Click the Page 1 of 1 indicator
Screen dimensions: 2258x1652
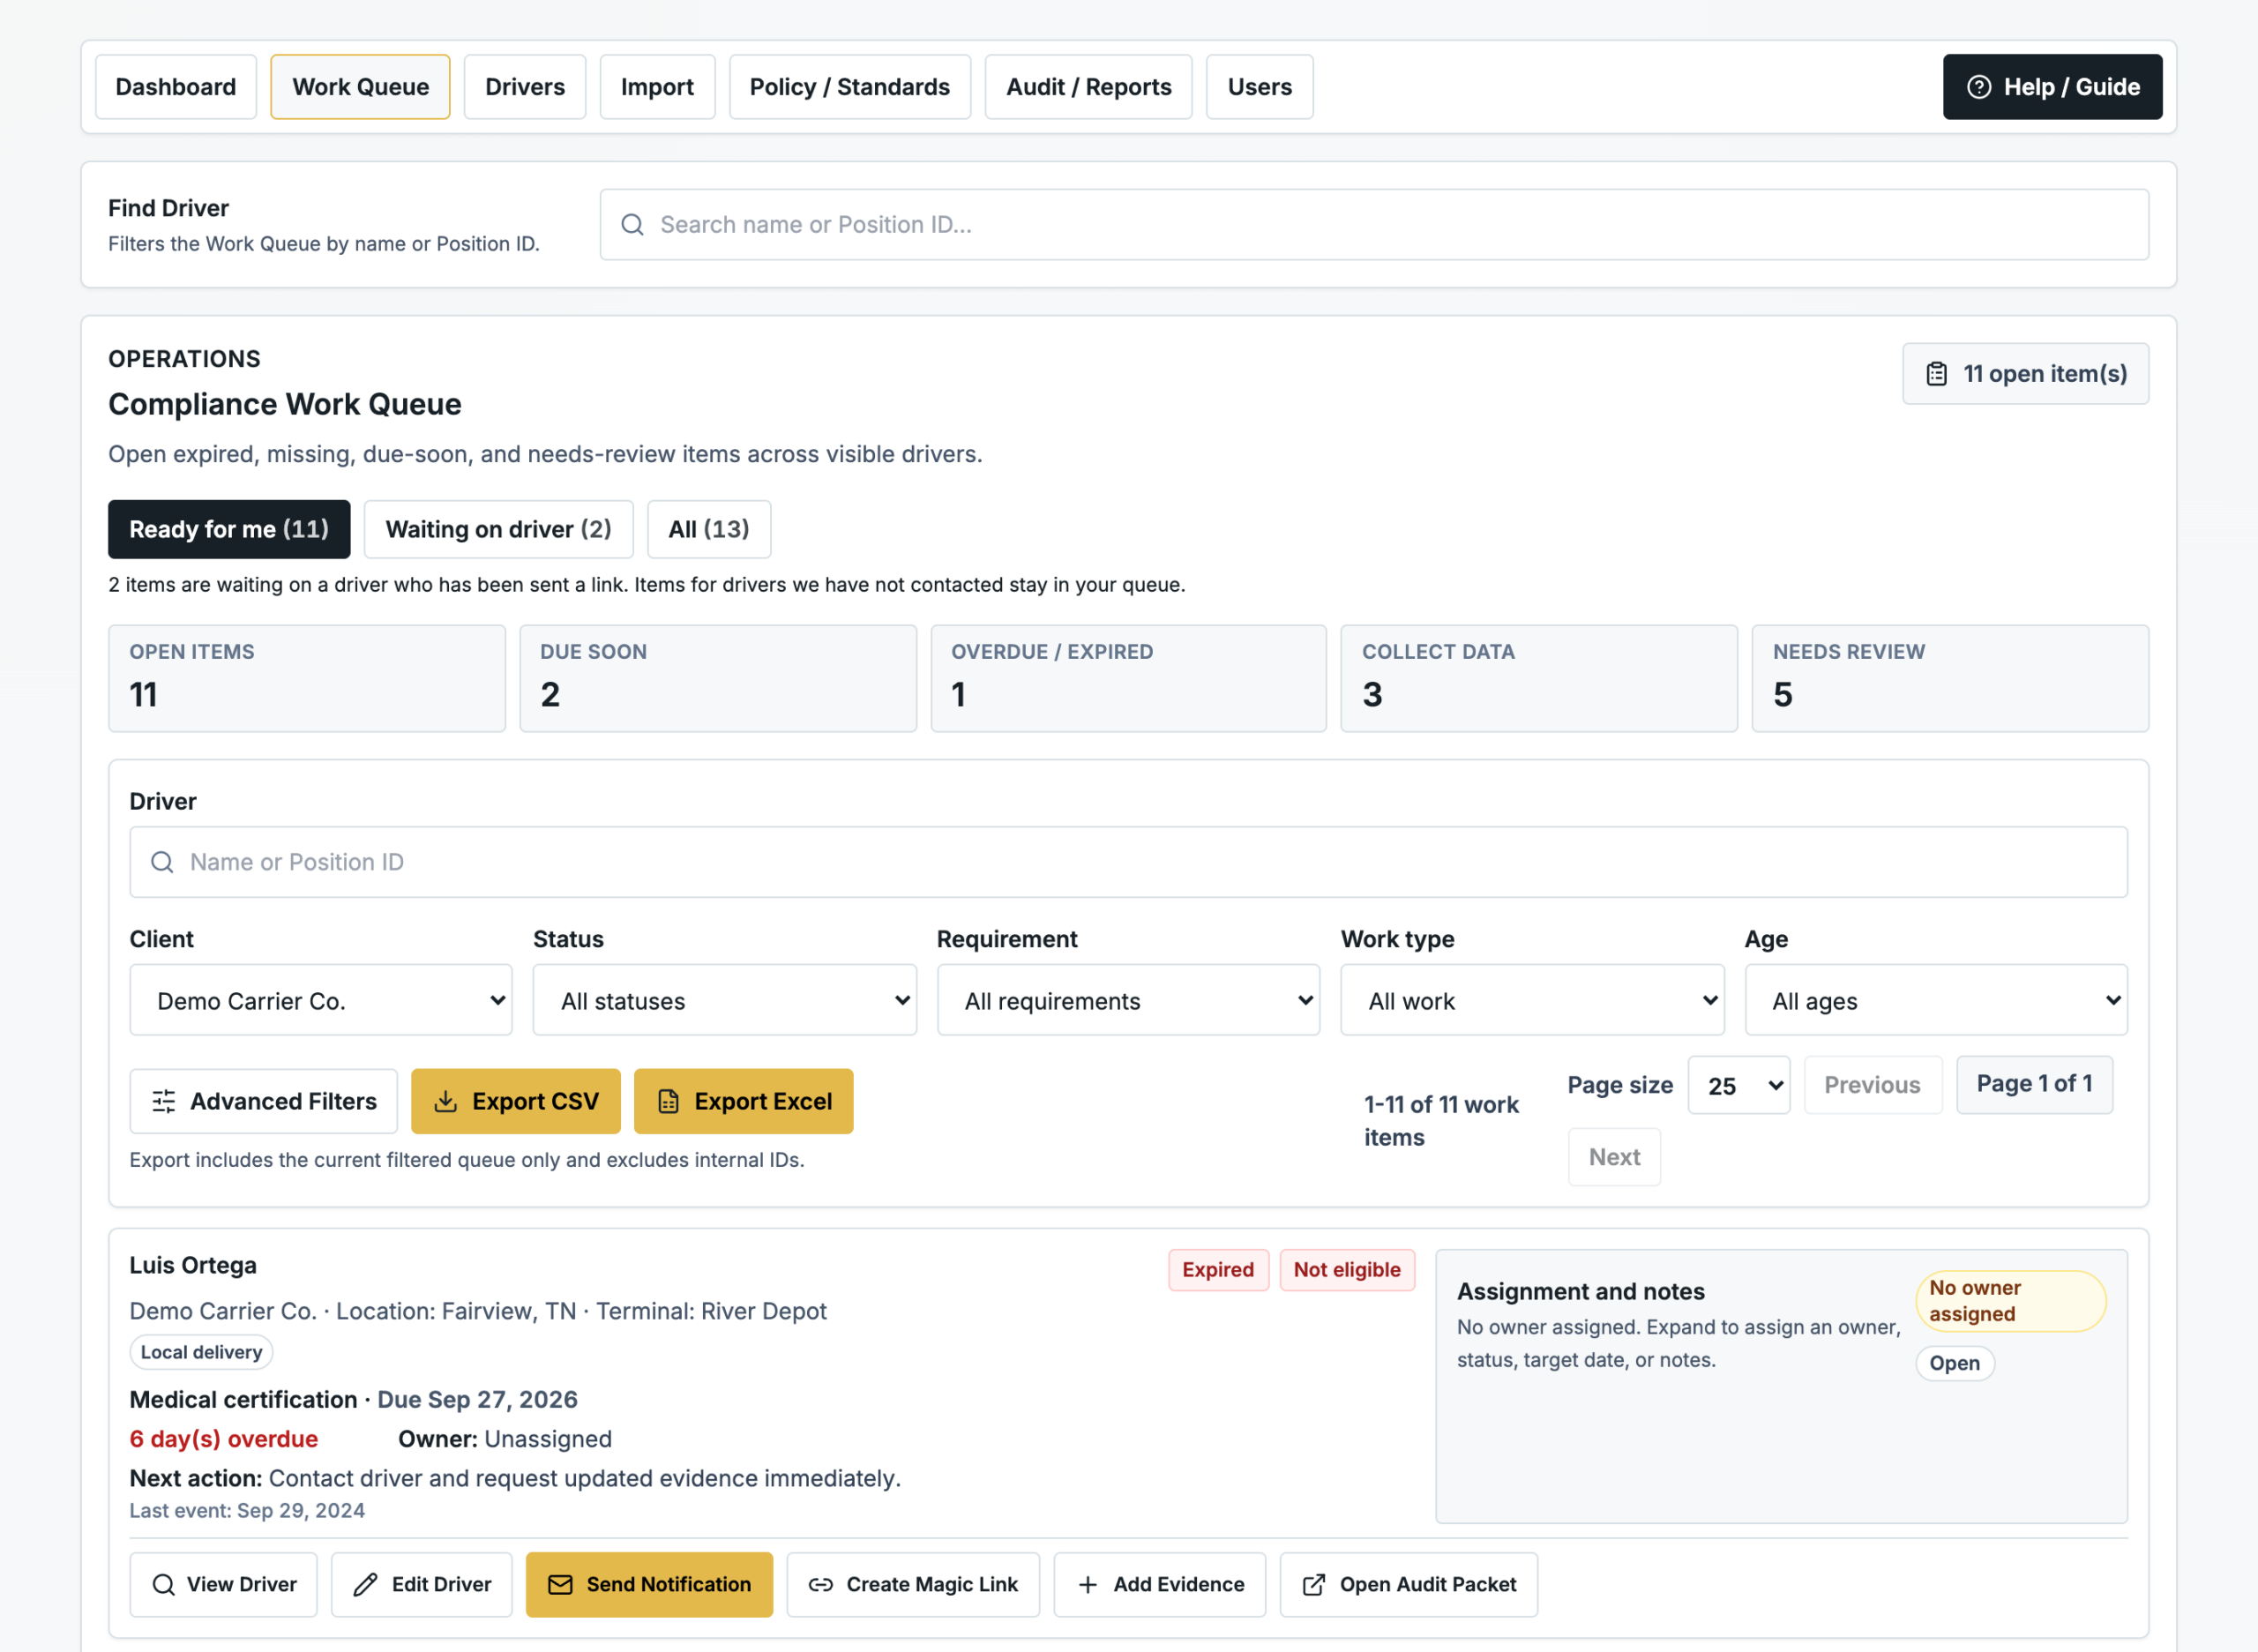pyautogui.click(x=2034, y=1085)
